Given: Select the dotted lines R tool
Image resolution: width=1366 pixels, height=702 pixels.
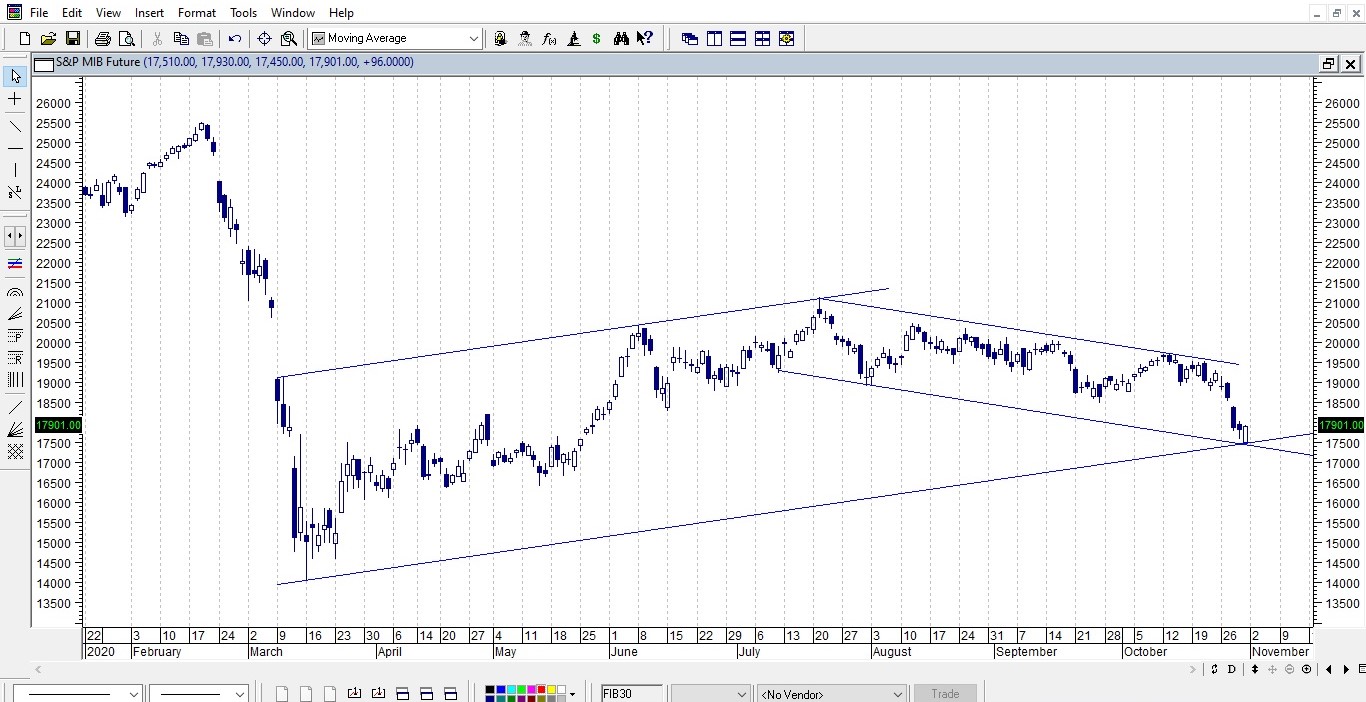Looking at the screenshot, I should click(x=15, y=359).
